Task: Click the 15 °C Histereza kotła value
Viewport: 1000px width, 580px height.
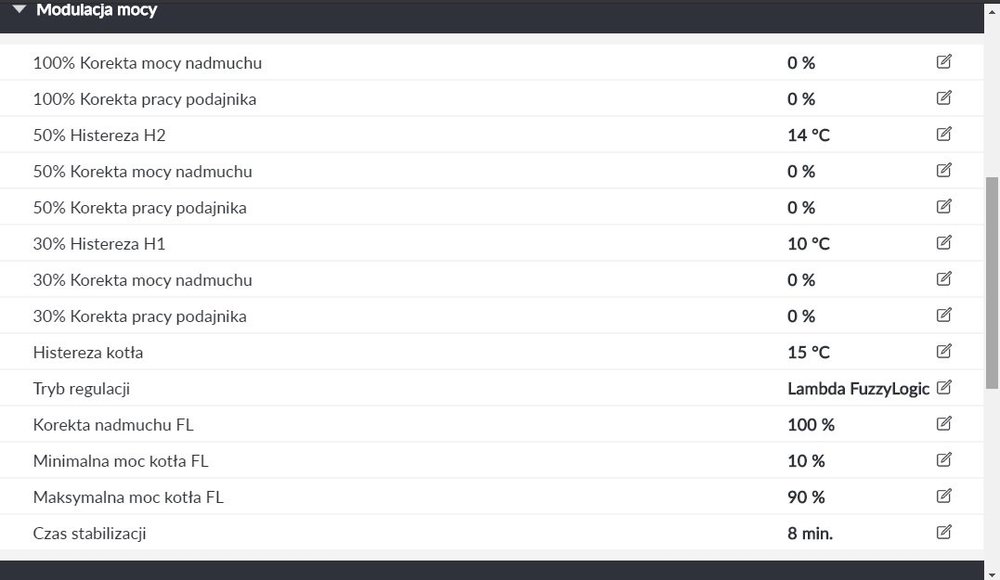Action: (x=808, y=352)
